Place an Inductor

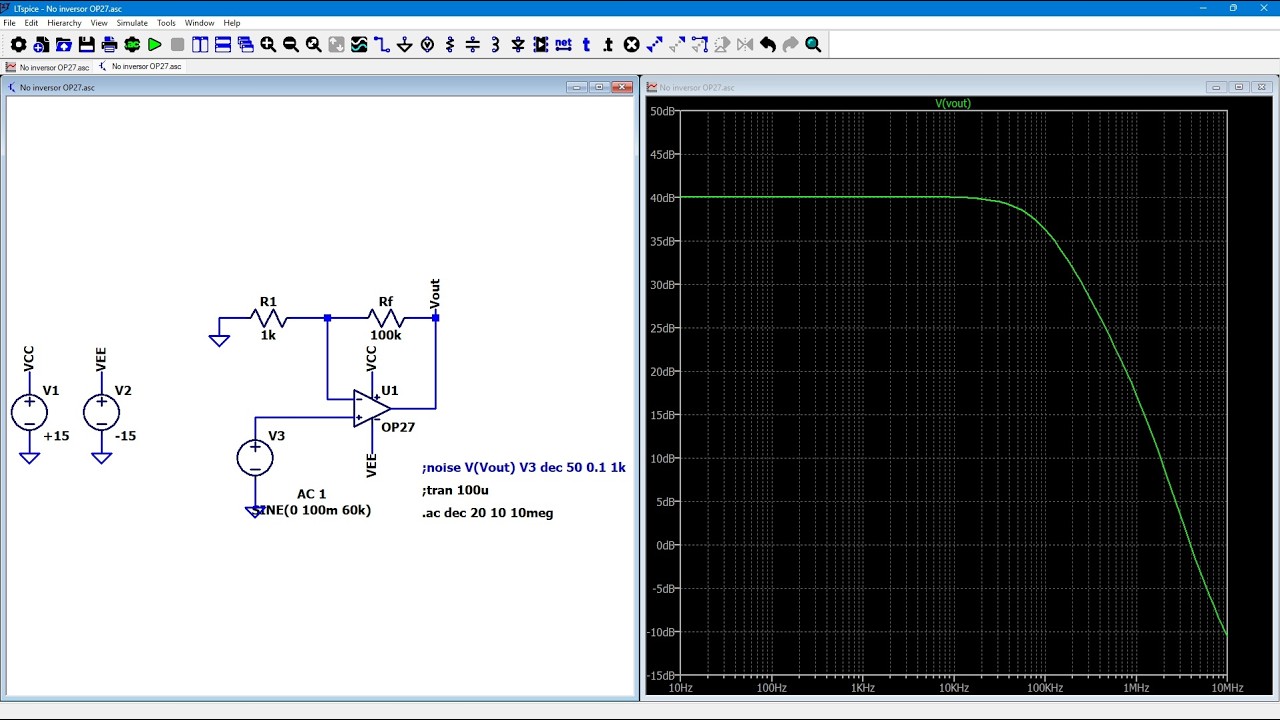[495, 44]
